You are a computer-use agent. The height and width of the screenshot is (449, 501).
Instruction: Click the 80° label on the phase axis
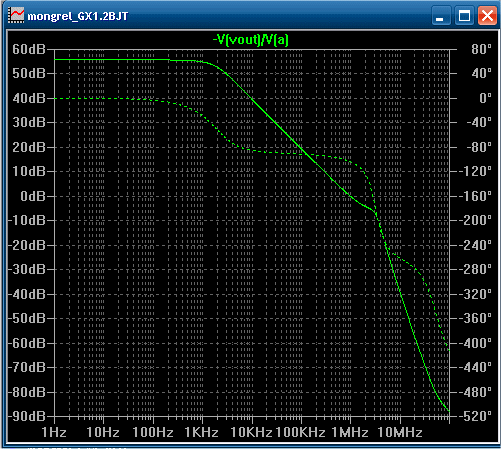[x=481, y=49]
